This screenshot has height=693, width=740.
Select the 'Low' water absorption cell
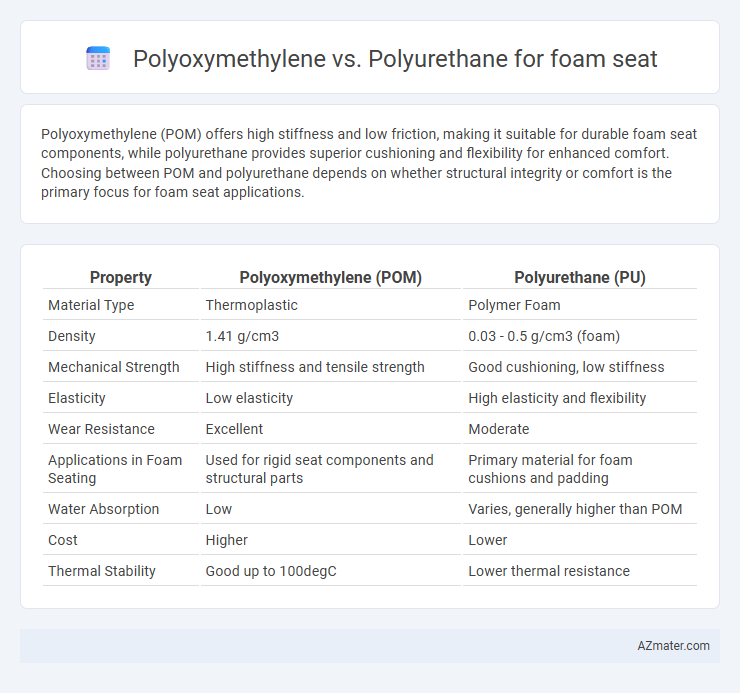pyautogui.click(x=219, y=509)
